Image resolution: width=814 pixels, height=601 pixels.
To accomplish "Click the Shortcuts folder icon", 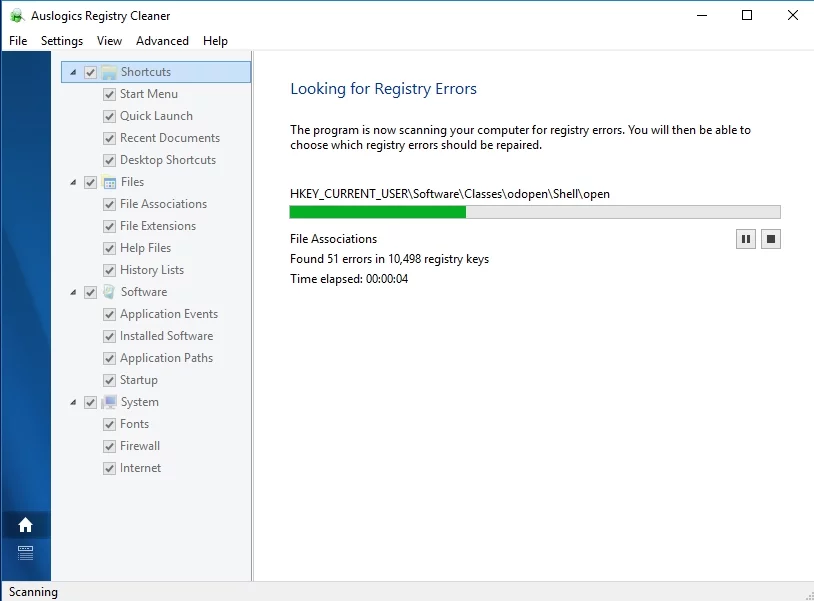I will (x=109, y=72).
